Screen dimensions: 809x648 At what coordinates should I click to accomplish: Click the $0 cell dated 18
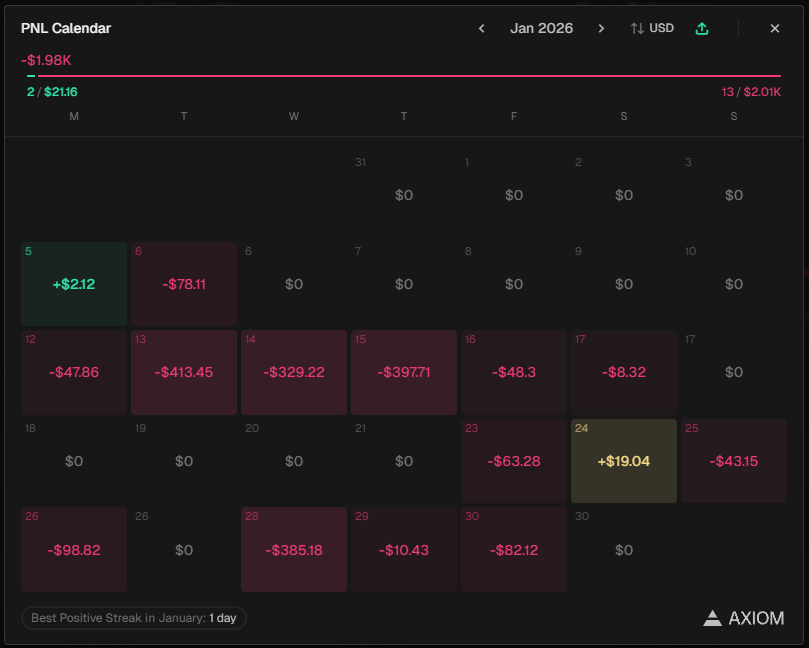coord(74,461)
